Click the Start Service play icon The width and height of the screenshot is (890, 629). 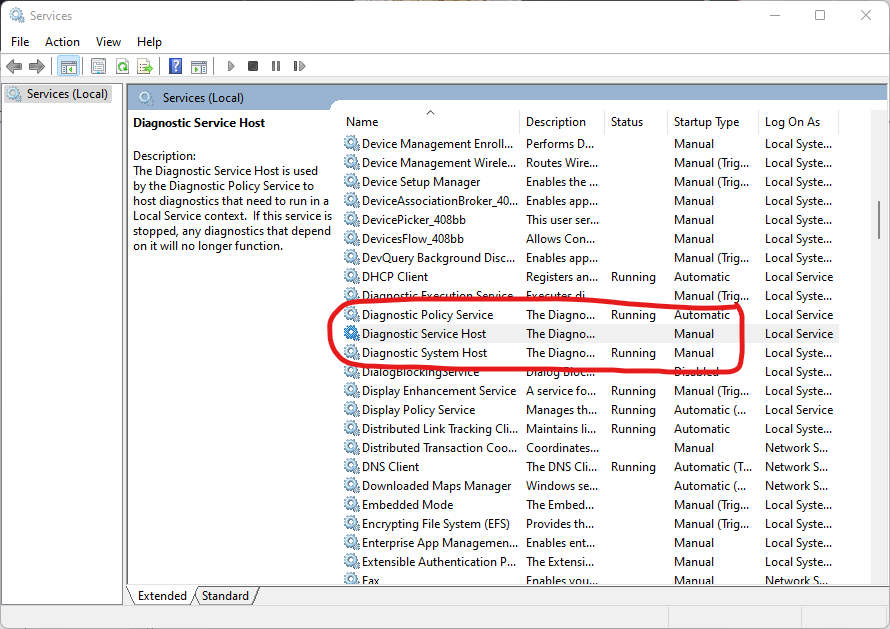tap(230, 66)
